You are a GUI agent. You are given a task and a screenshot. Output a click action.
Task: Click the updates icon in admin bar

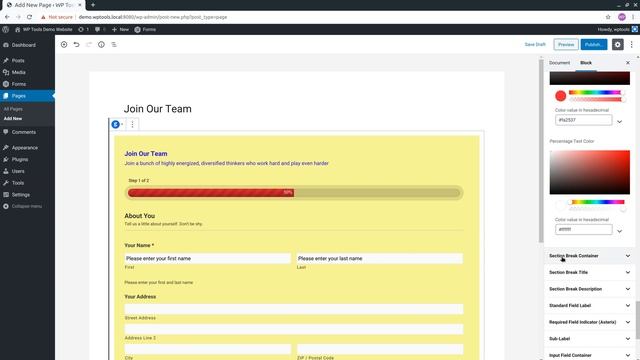pyautogui.click(x=83, y=29)
